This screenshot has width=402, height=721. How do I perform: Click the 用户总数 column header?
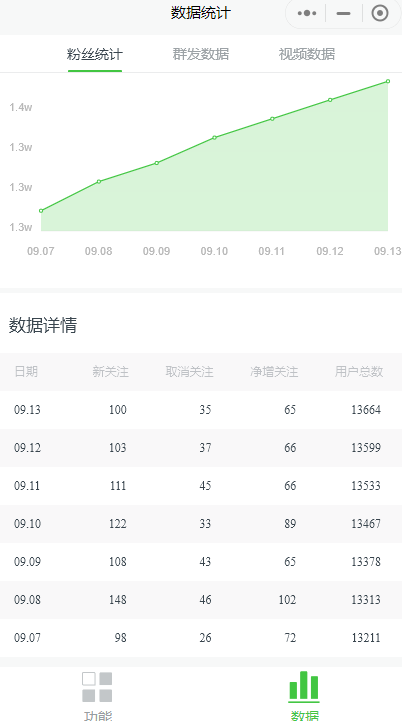tap(359, 372)
